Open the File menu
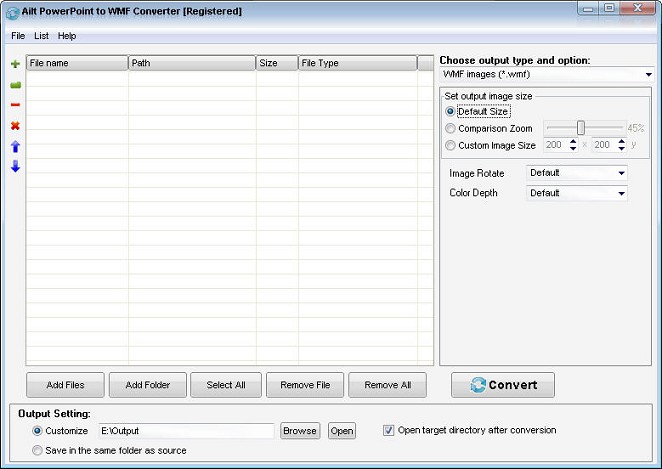 [x=18, y=36]
